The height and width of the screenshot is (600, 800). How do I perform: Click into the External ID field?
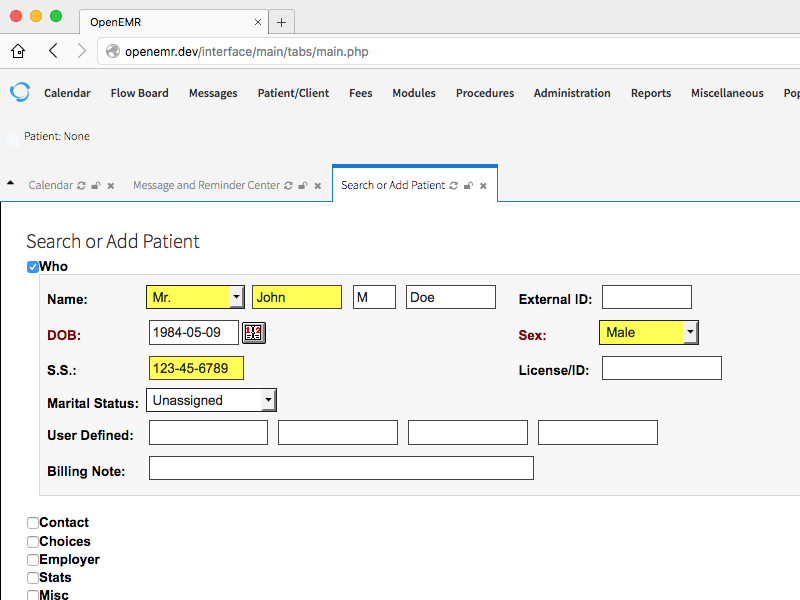click(x=646, y=297)
